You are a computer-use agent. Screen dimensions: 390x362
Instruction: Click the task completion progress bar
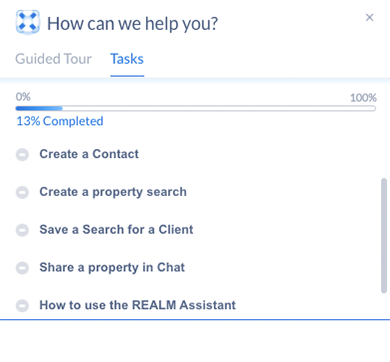pos(196,108)
